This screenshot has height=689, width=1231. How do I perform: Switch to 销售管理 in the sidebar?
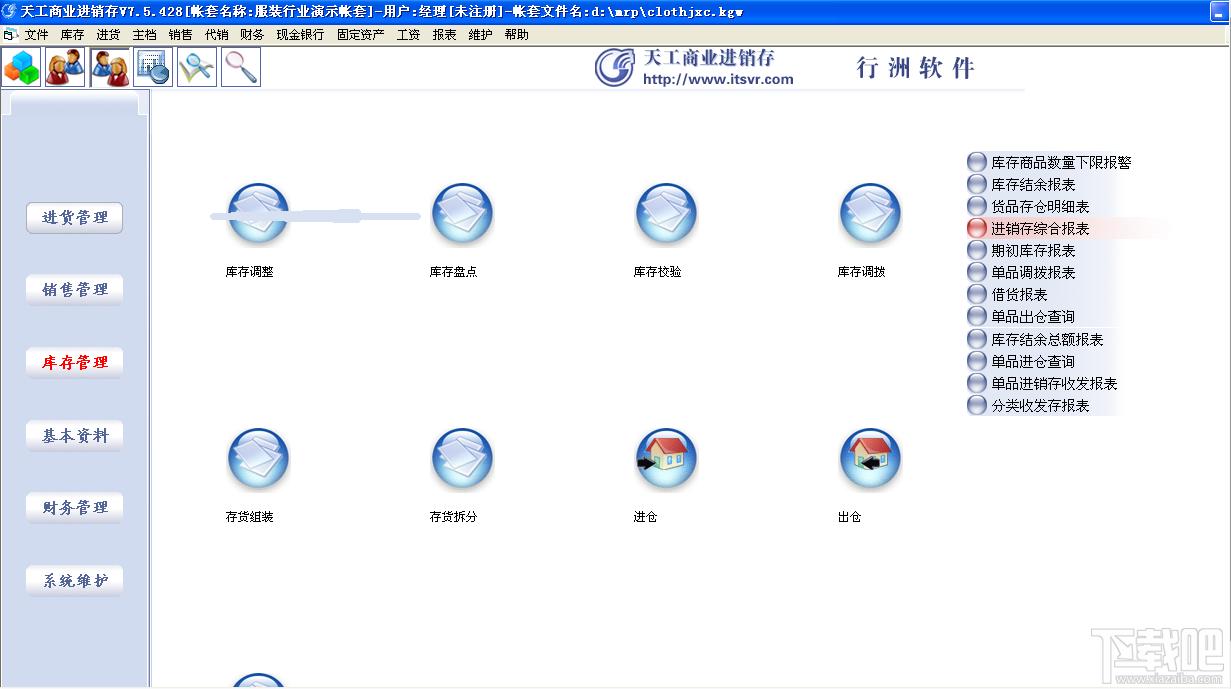[x=75, y=290]
